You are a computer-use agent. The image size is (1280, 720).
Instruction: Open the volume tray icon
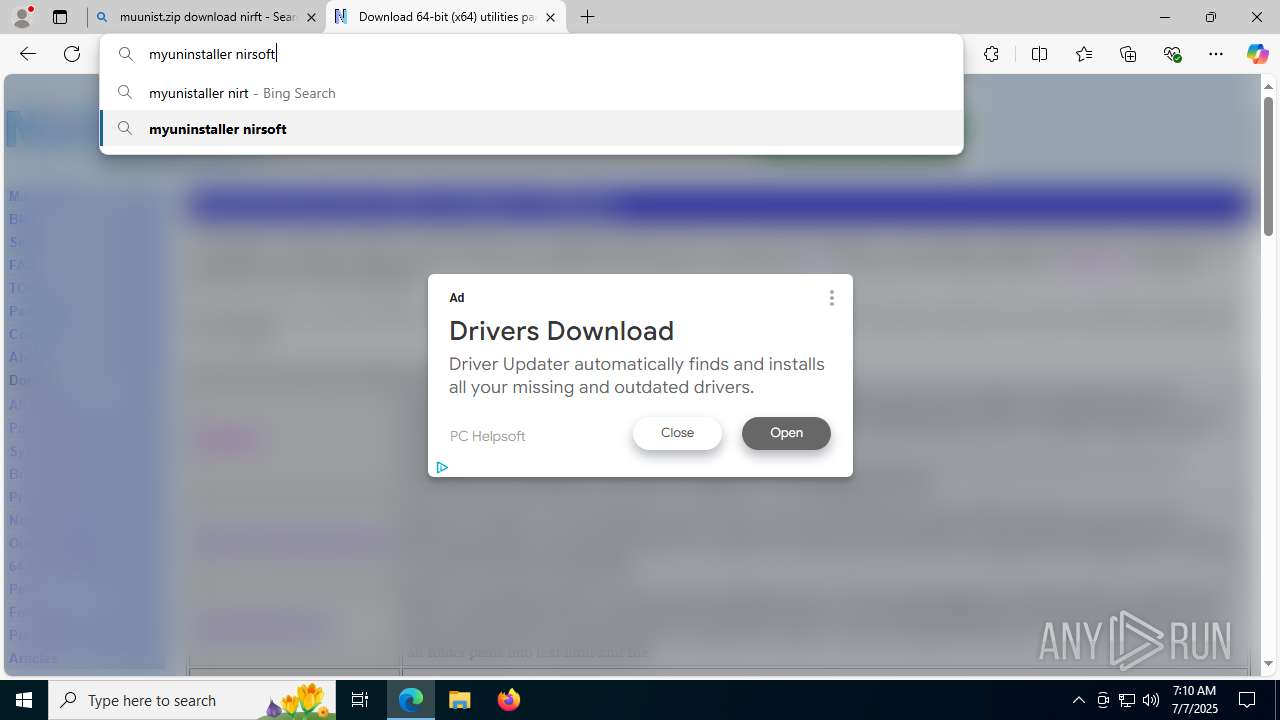pos(1151,700)
